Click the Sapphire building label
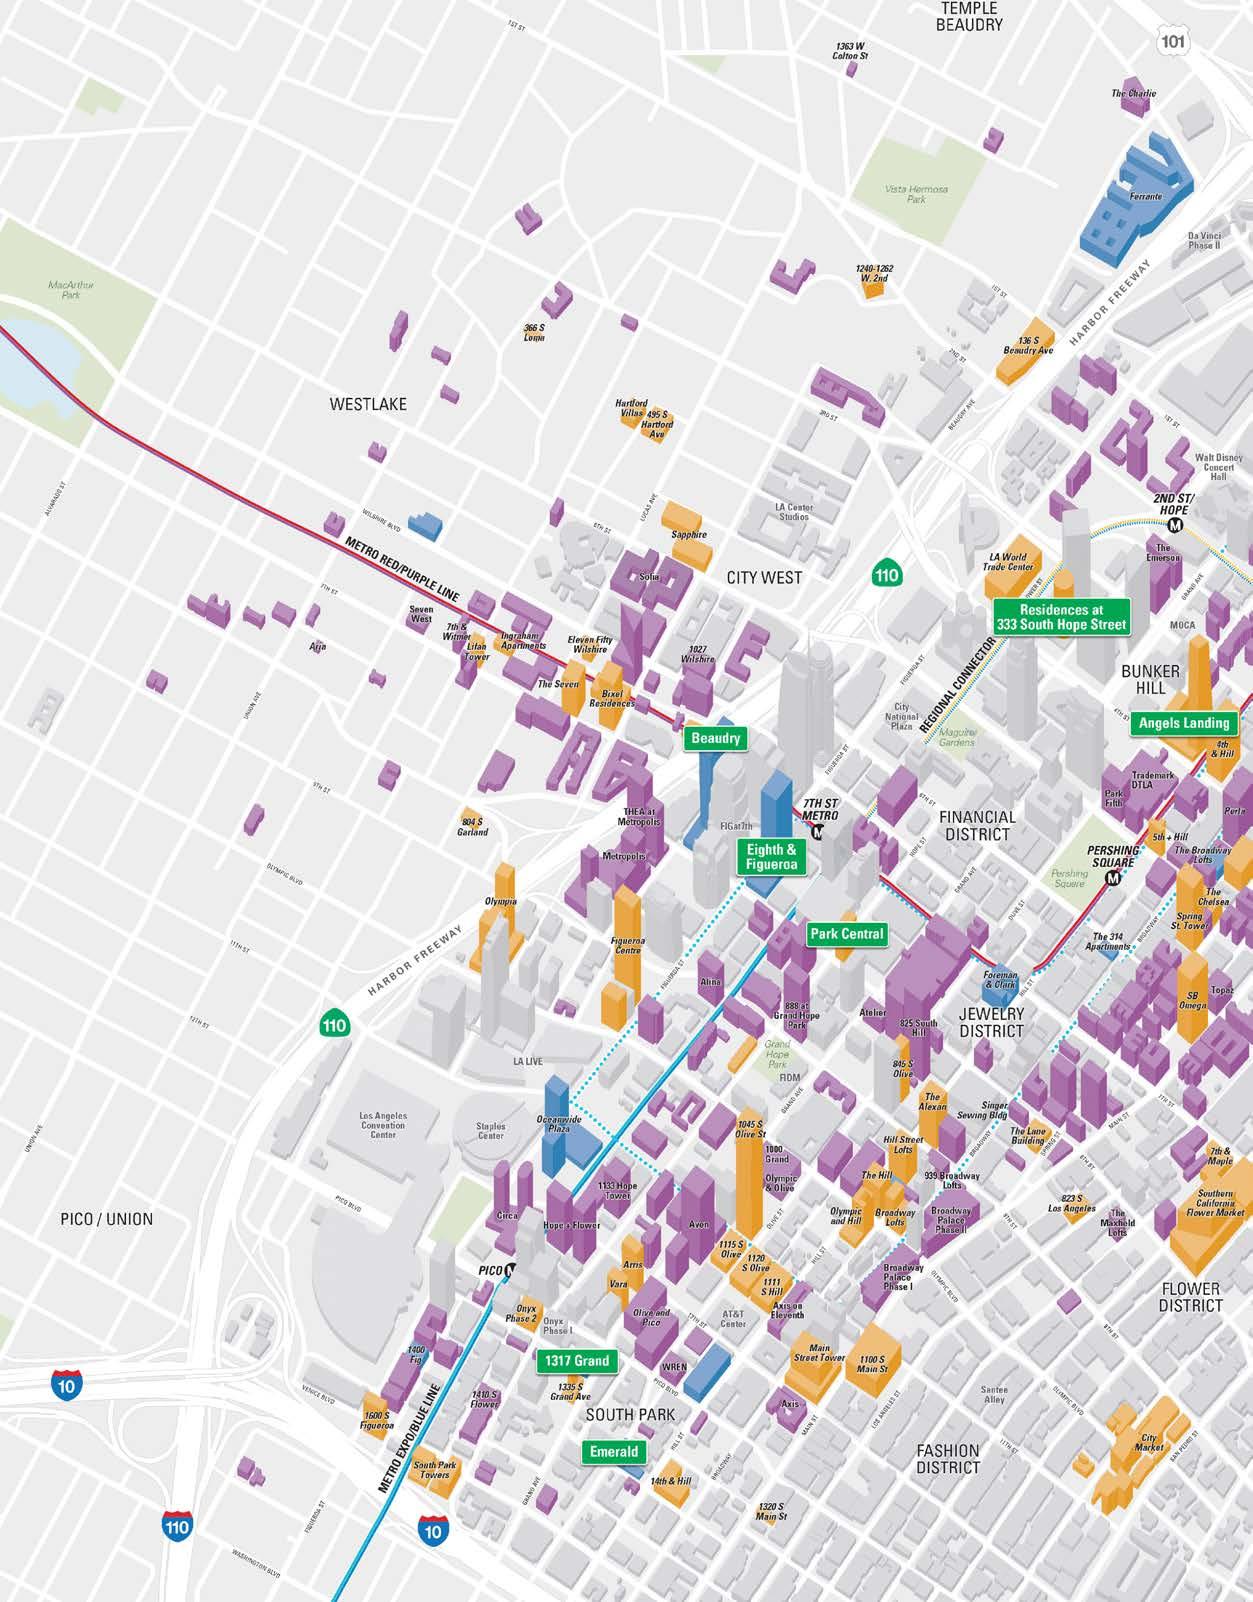The width and height of the screenshot is (1253, 1602). coord(689,534)
